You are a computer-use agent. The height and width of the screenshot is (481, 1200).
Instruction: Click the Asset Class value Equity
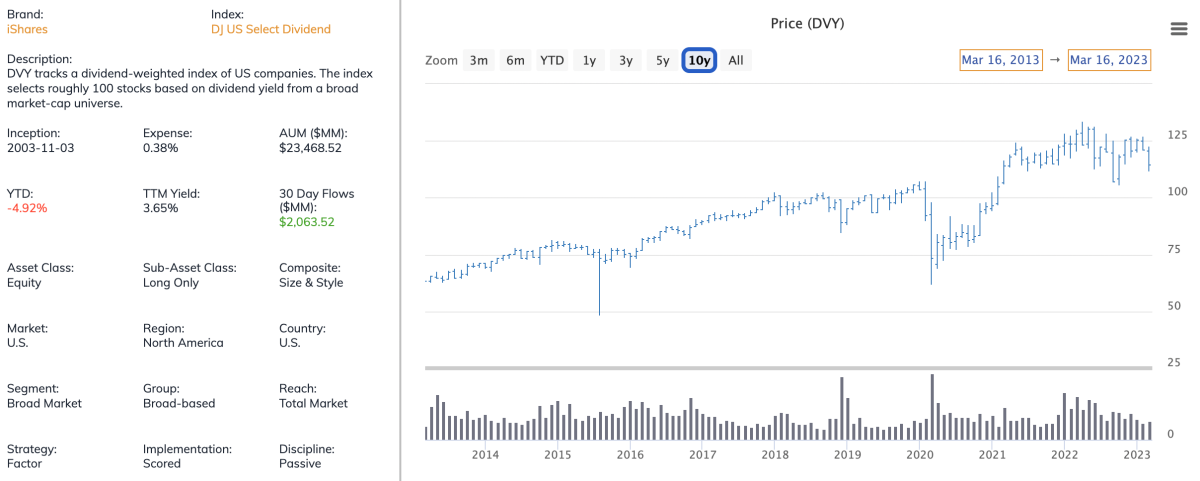pyautogui.click(x=24, y=283)
